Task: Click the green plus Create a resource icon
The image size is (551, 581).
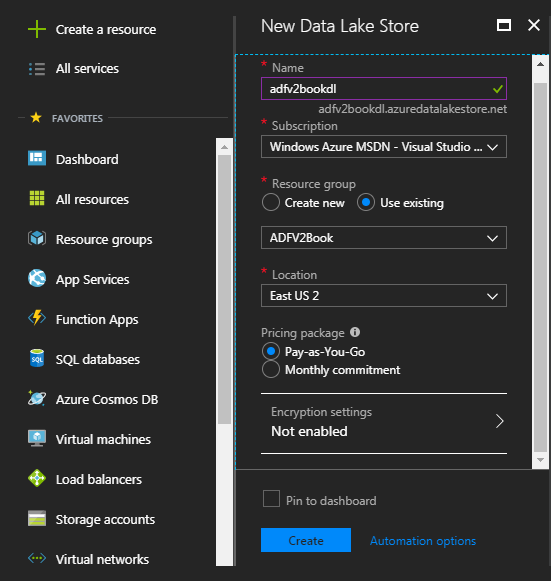Action: tap(37, 29)
